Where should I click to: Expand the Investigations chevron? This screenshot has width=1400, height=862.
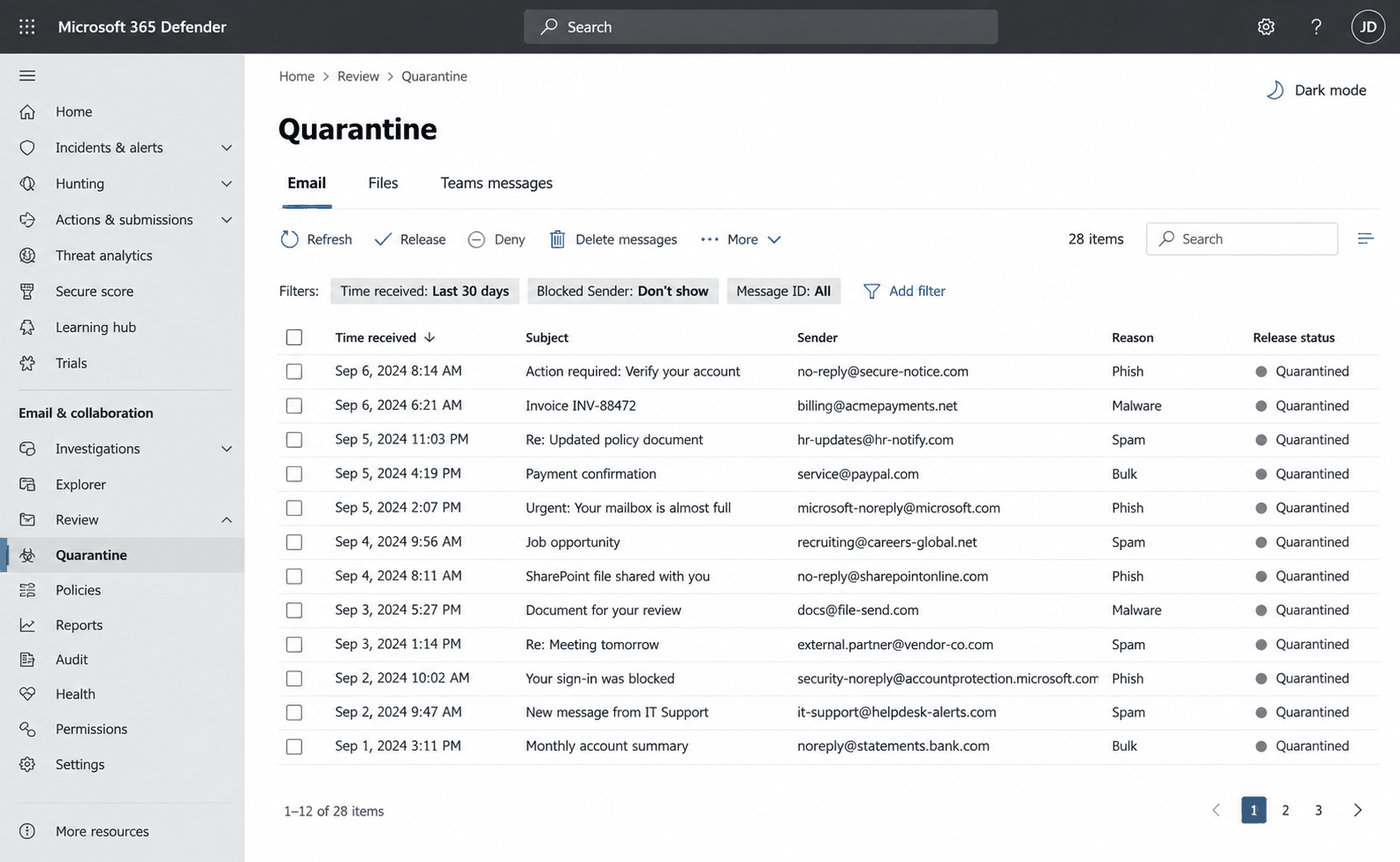[x=227, y=449]
